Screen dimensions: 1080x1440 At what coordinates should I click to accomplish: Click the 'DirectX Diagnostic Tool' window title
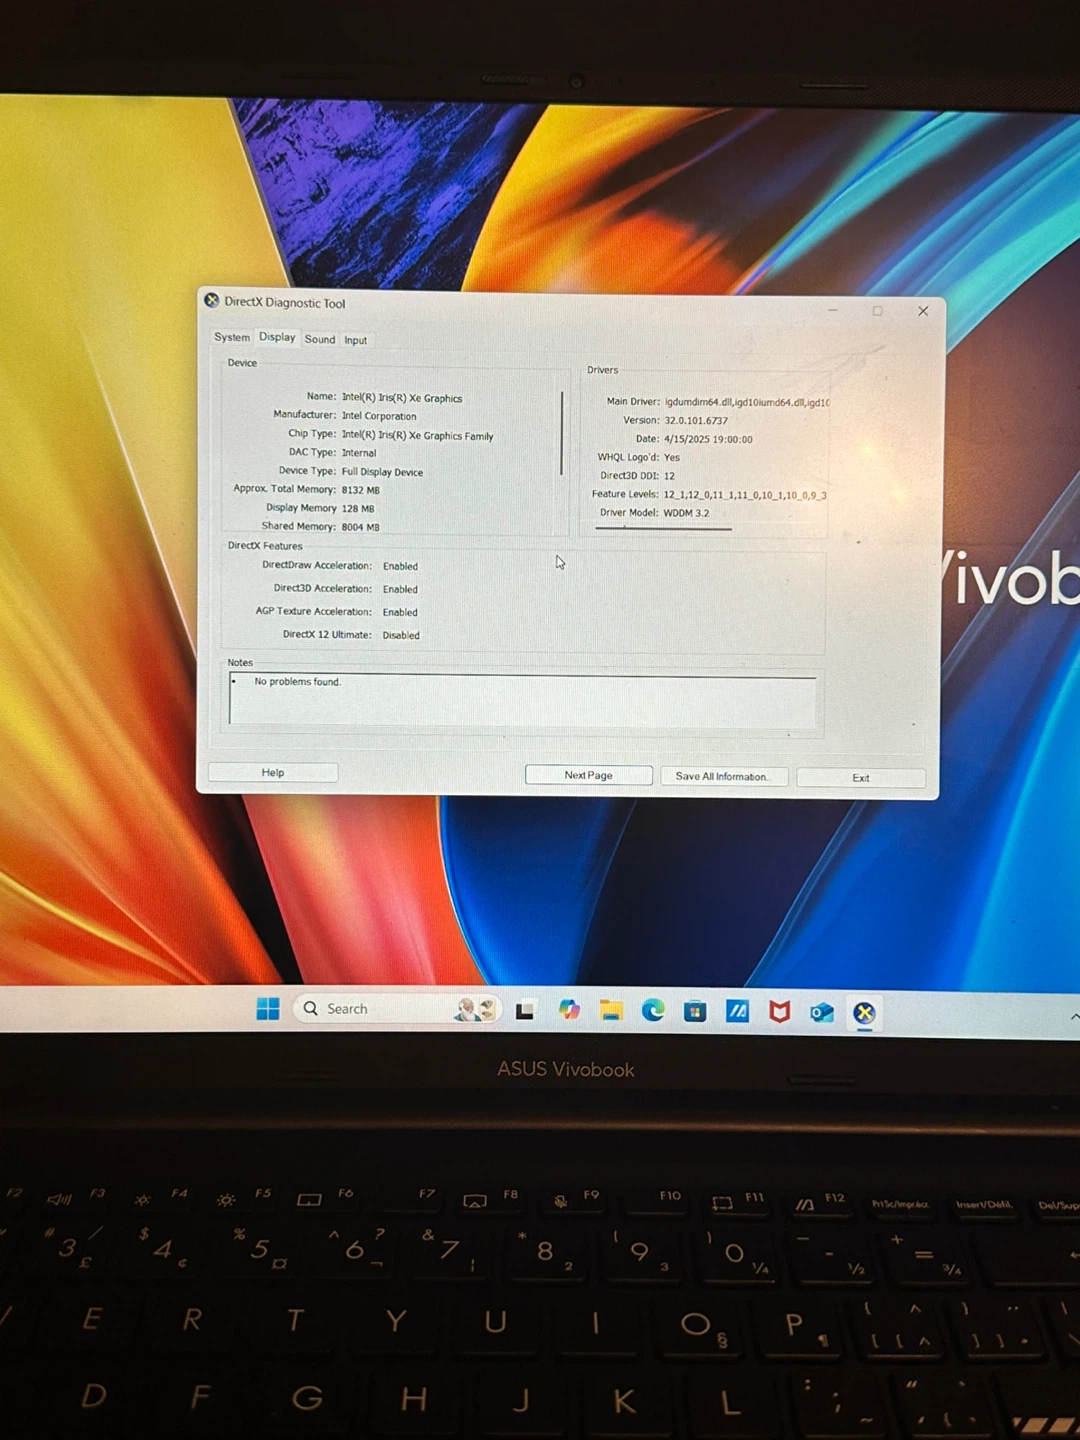click(x=285, y=302)
